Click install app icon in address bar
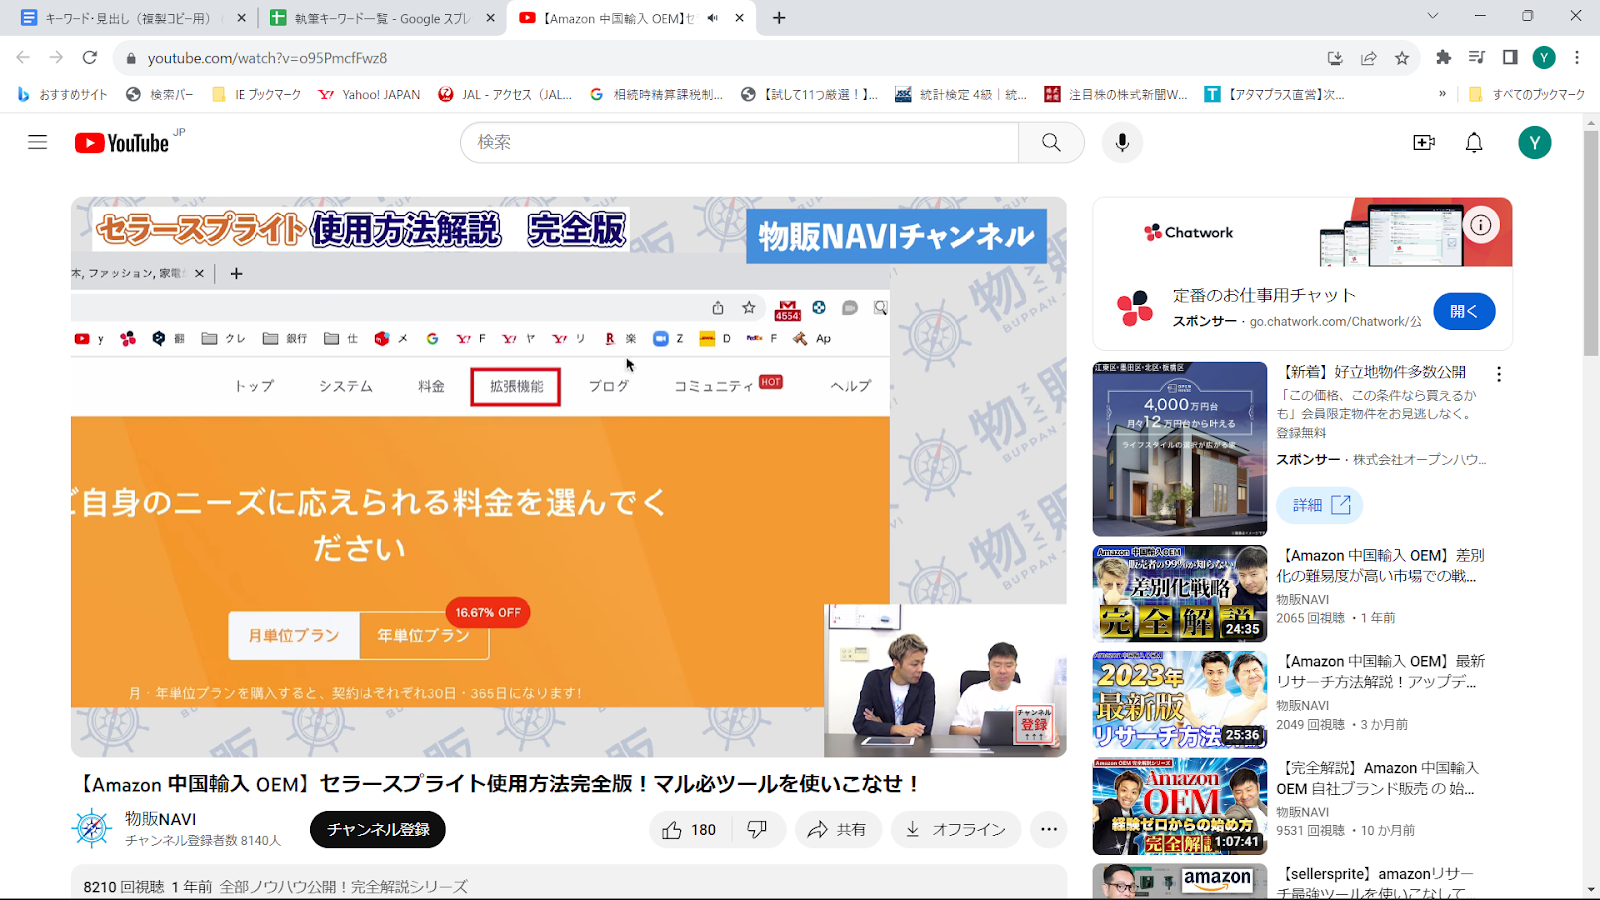1600x900 pixels. (1335, 58)
